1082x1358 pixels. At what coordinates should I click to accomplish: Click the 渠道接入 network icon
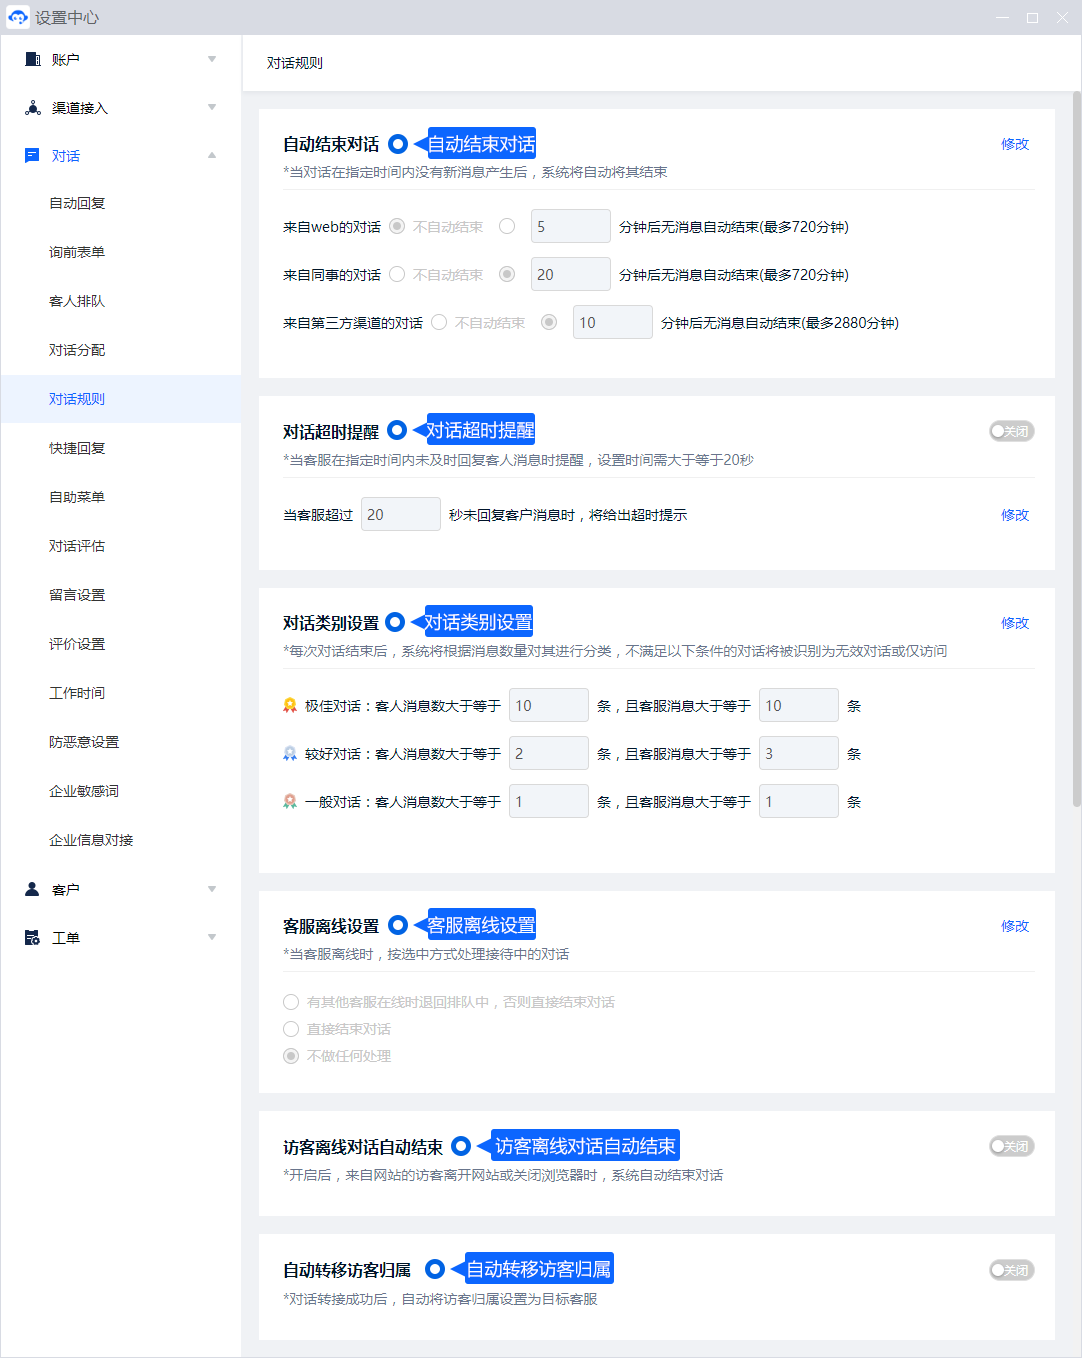pos(32,108)
